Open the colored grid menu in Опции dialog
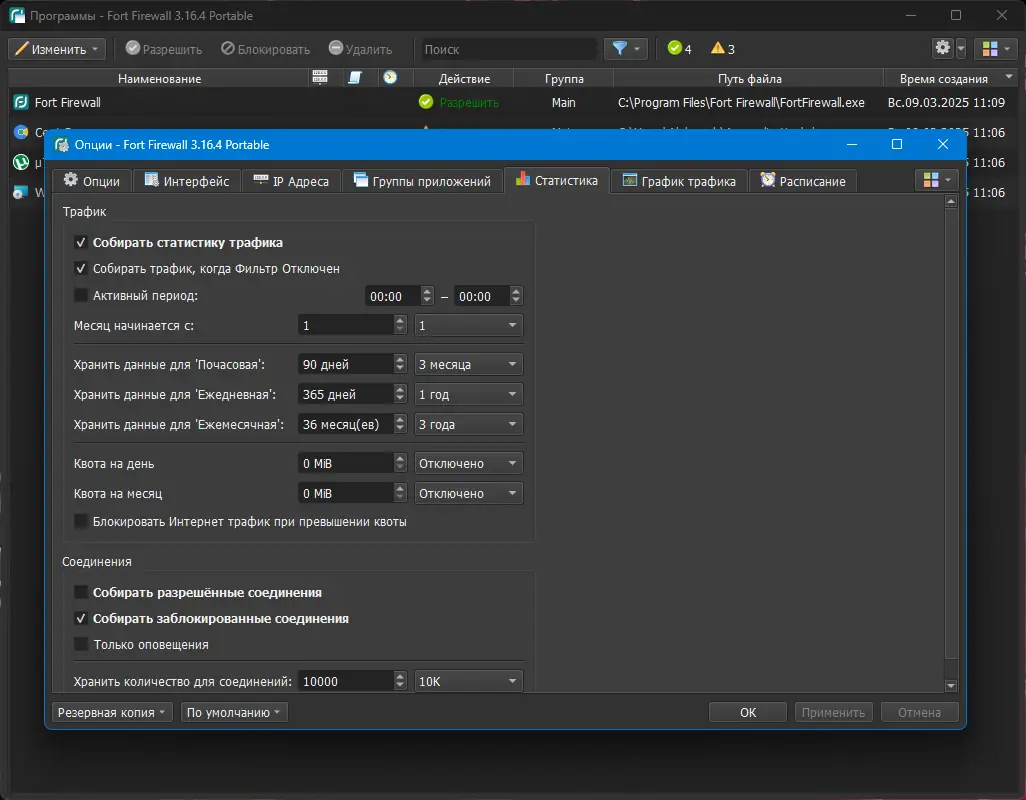1026x800 pixels. pos(936,180)
